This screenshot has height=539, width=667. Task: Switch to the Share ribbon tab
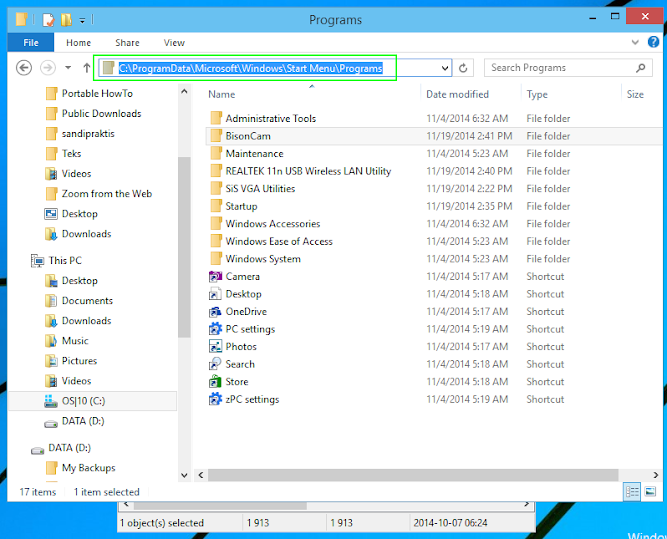tap(127, 43)
